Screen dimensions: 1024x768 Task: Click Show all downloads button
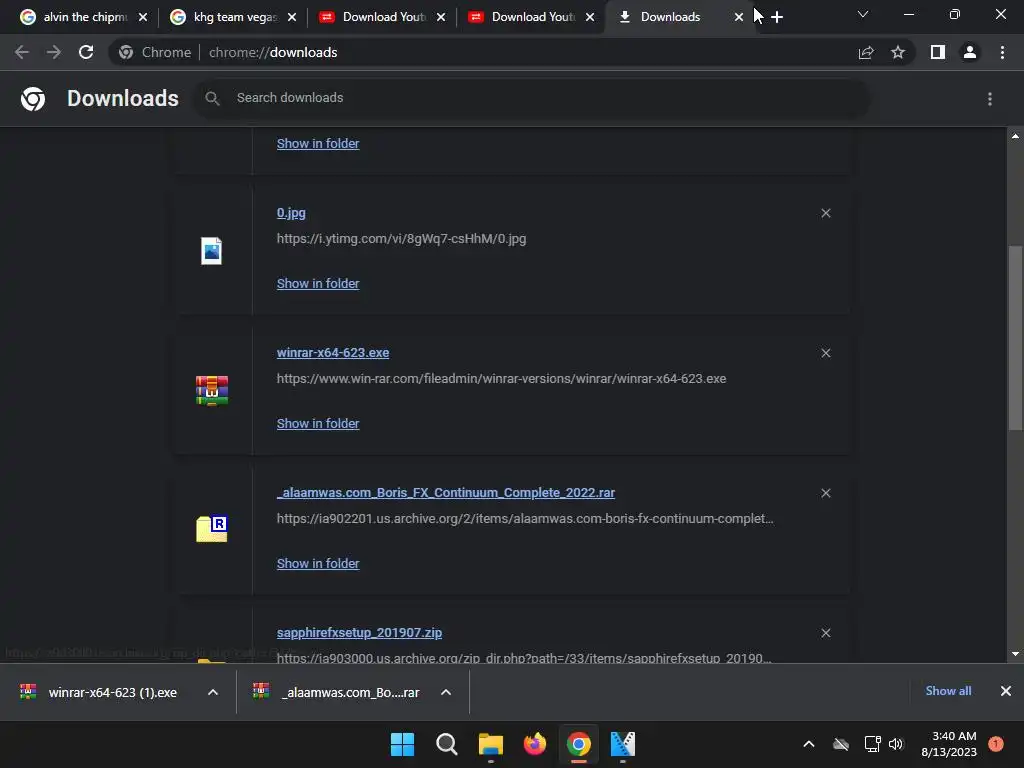pos(948,691)
